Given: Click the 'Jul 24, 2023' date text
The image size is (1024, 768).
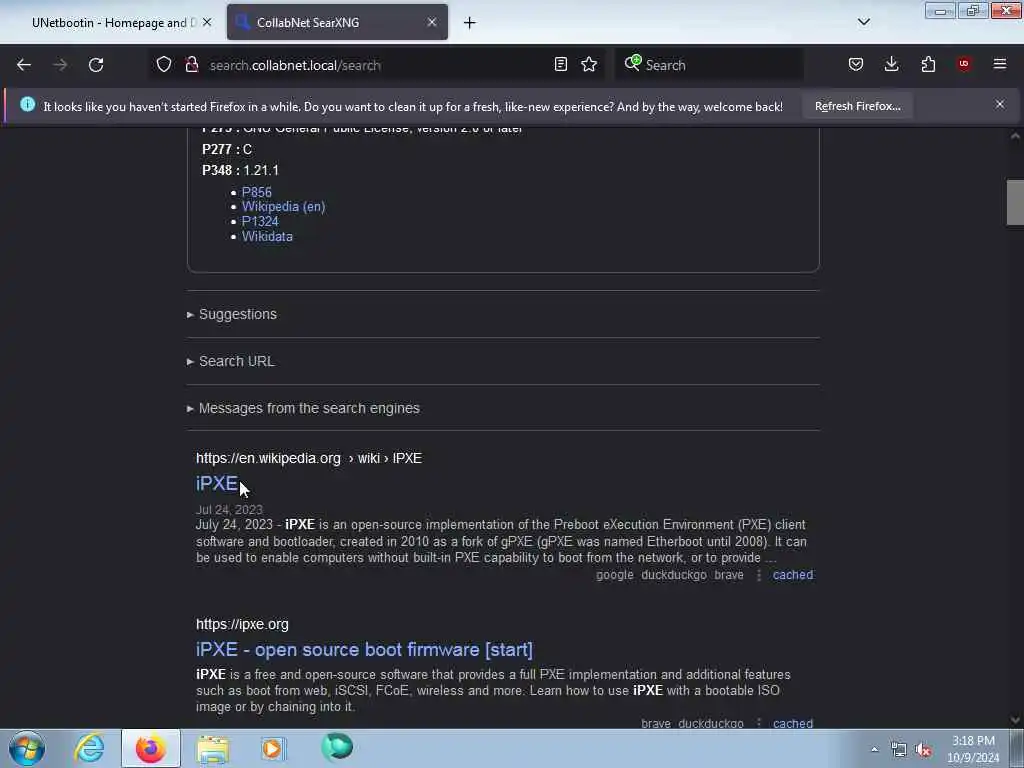Looking at the screenshot, I should [x=229, y=509].
